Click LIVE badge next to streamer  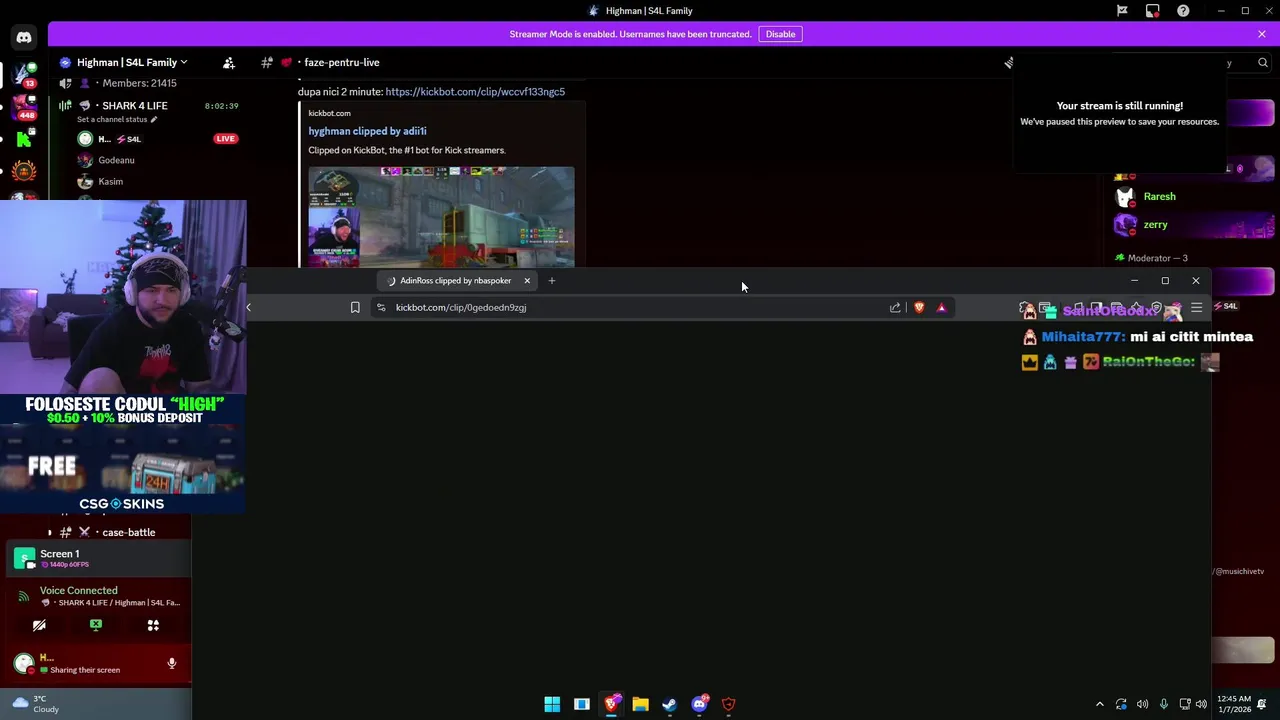tap(225, 139)
